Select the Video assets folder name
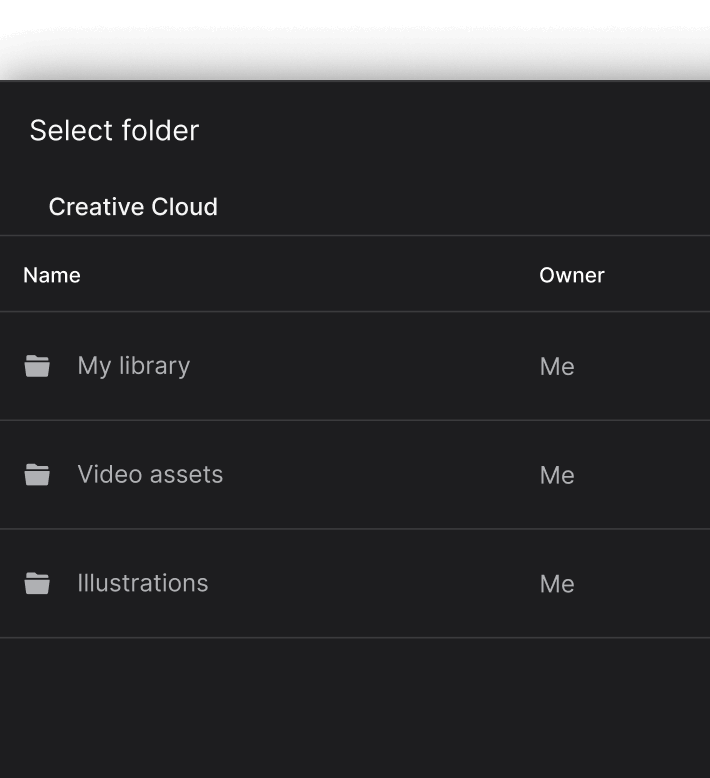The height and width of the screenshot is (778, 710). tap(150, 474)
